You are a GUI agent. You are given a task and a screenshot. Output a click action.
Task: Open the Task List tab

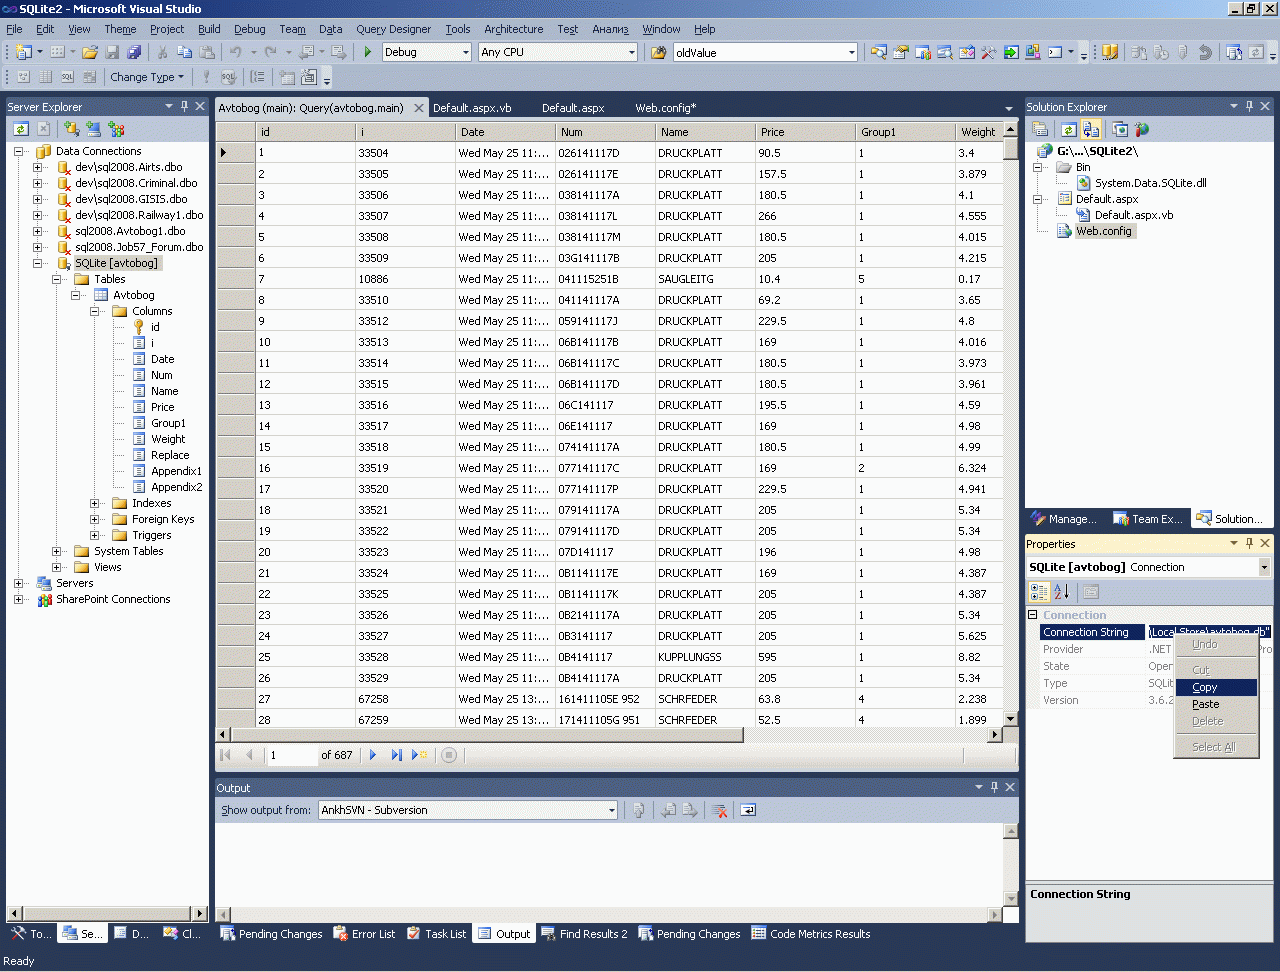[x=437, y=934]
